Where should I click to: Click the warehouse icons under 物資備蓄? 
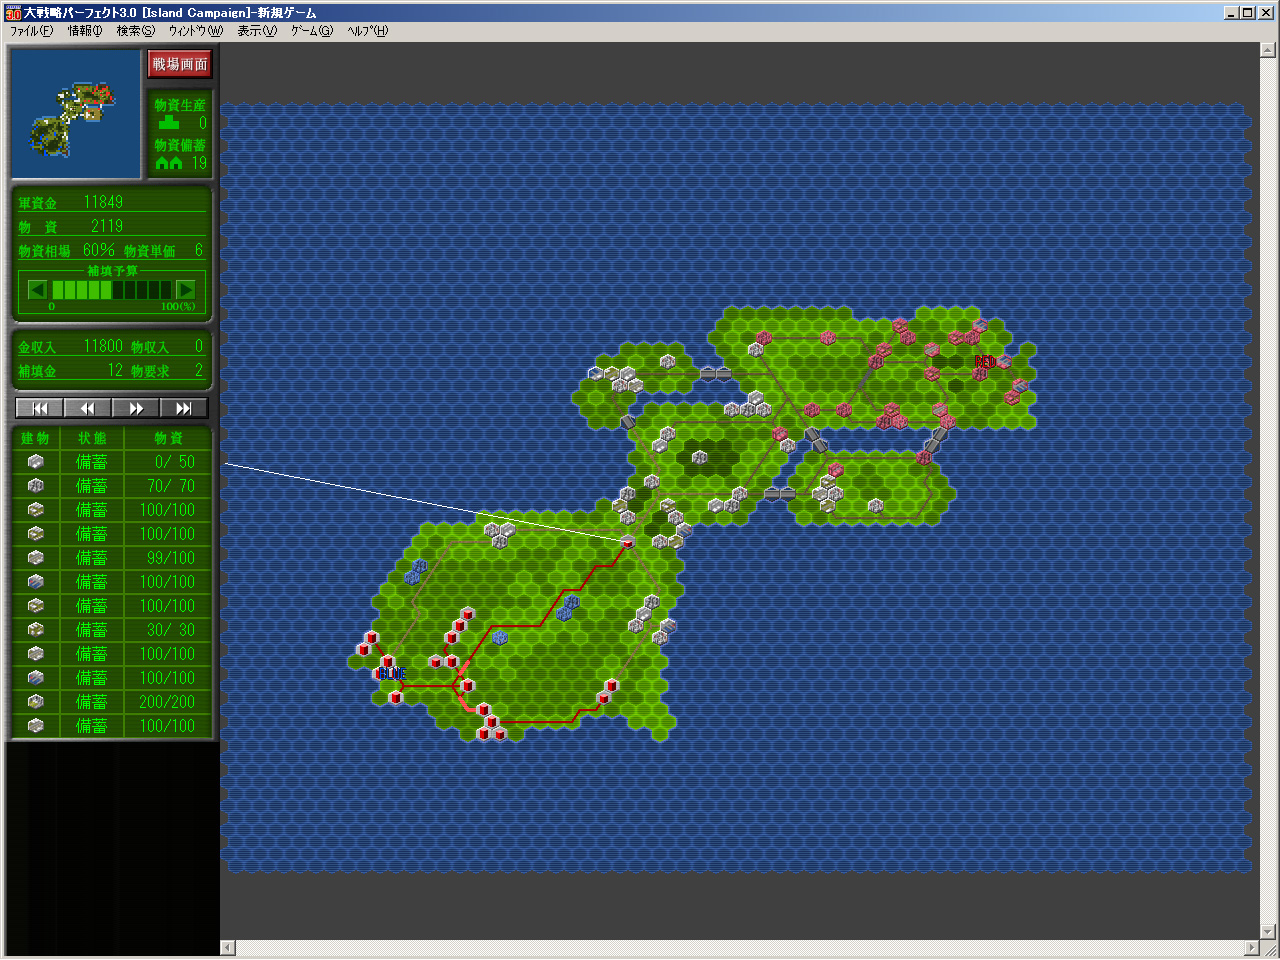coord(169,163)
